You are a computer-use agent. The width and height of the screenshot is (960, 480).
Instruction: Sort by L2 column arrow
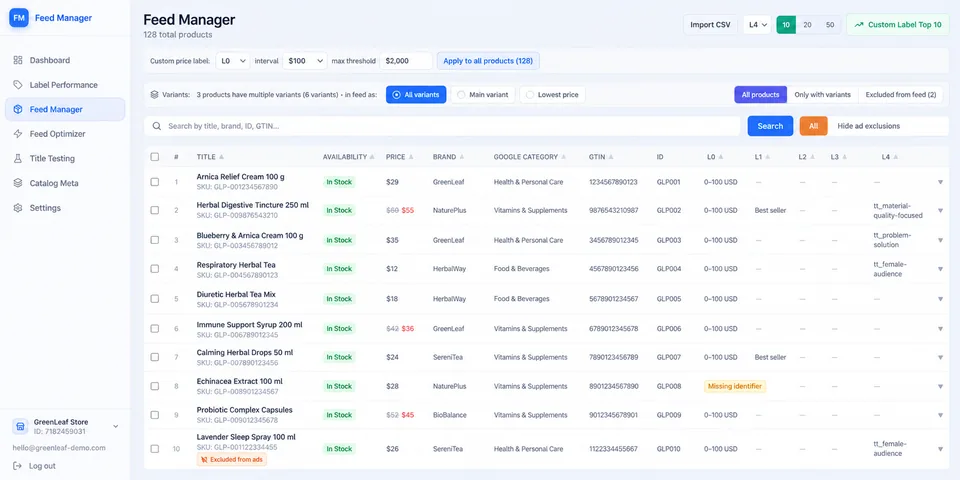pyautogui.click(x=812, y=157)
